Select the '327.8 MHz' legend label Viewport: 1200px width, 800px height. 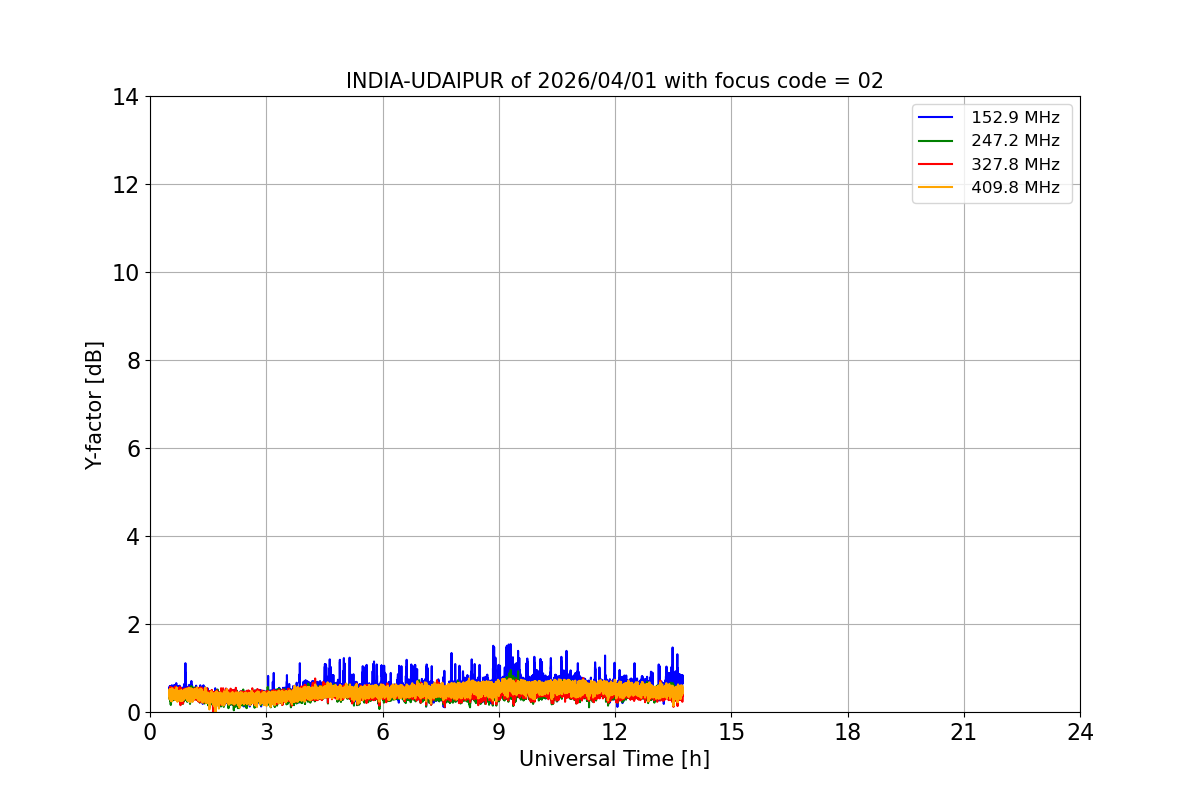(x=1015, y=164)
